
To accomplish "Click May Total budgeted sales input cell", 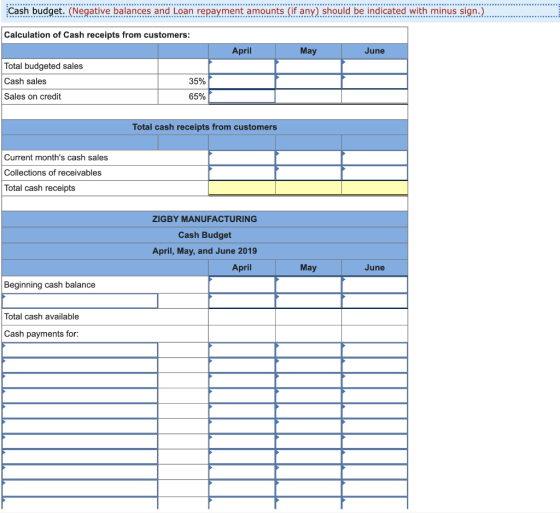I will point(308,66).
